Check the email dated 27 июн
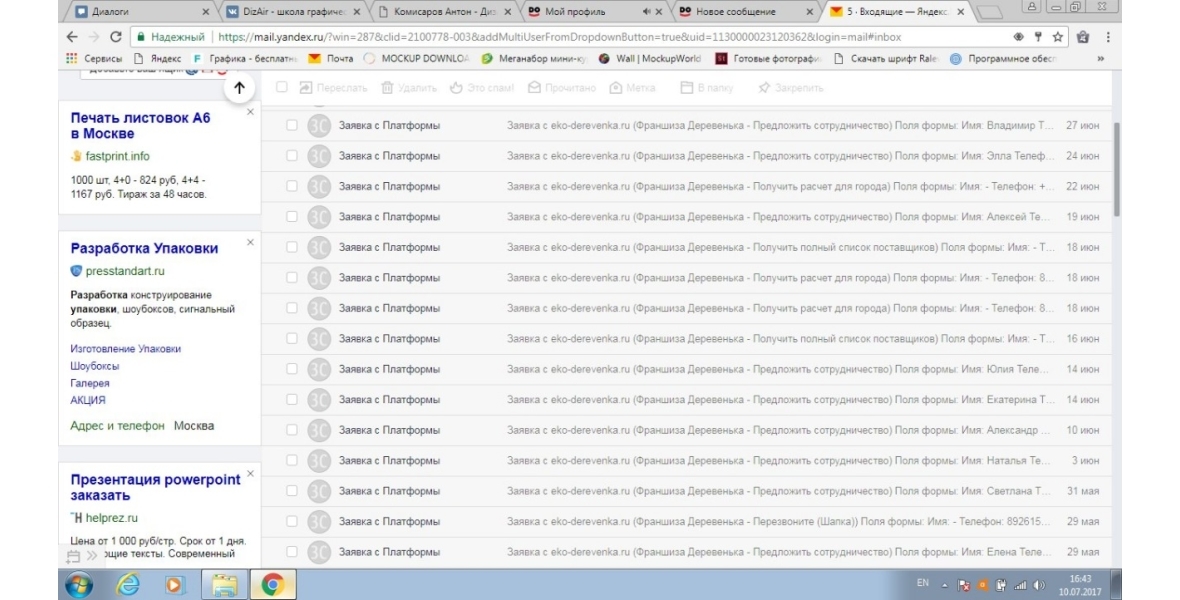 tap(292, 126)
